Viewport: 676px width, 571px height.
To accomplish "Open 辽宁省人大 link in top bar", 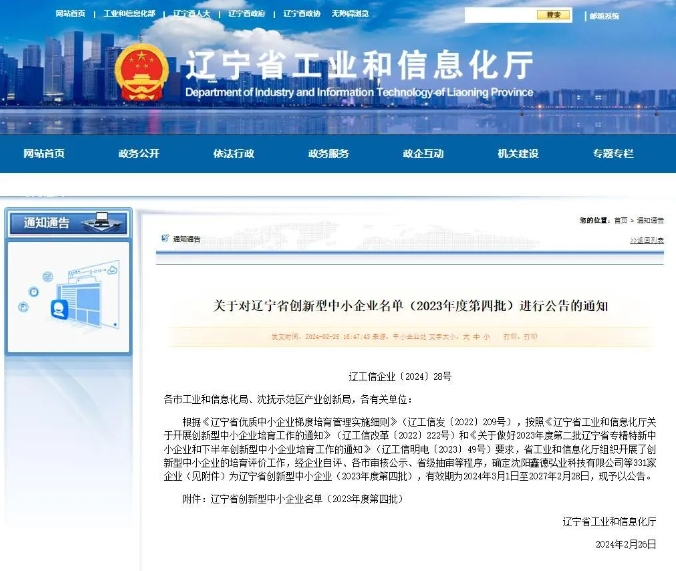I will (192, 16).
